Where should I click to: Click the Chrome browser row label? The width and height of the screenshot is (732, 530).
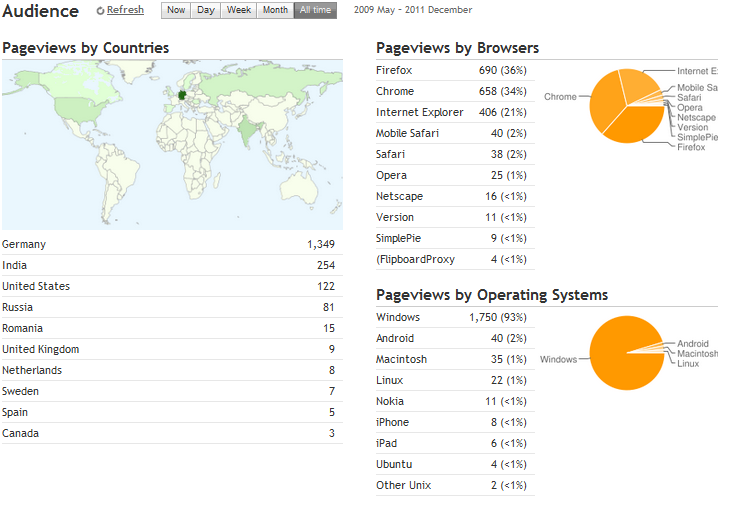(x=395, y=91)
